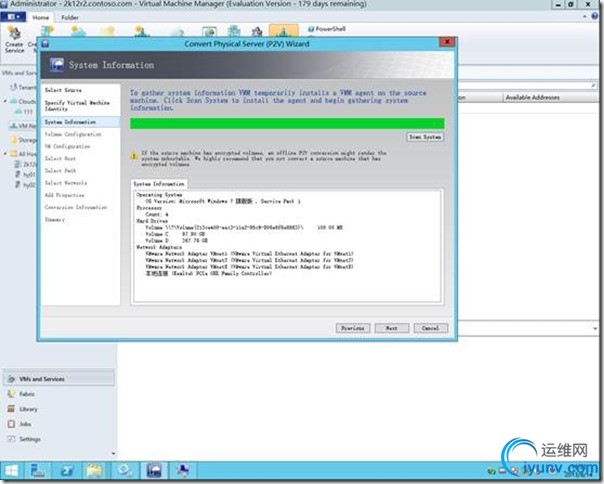The height and width of the screenshot is (484, 604).
Task: Open the ribbon application menu dropdown
Action: coord(13,17)
